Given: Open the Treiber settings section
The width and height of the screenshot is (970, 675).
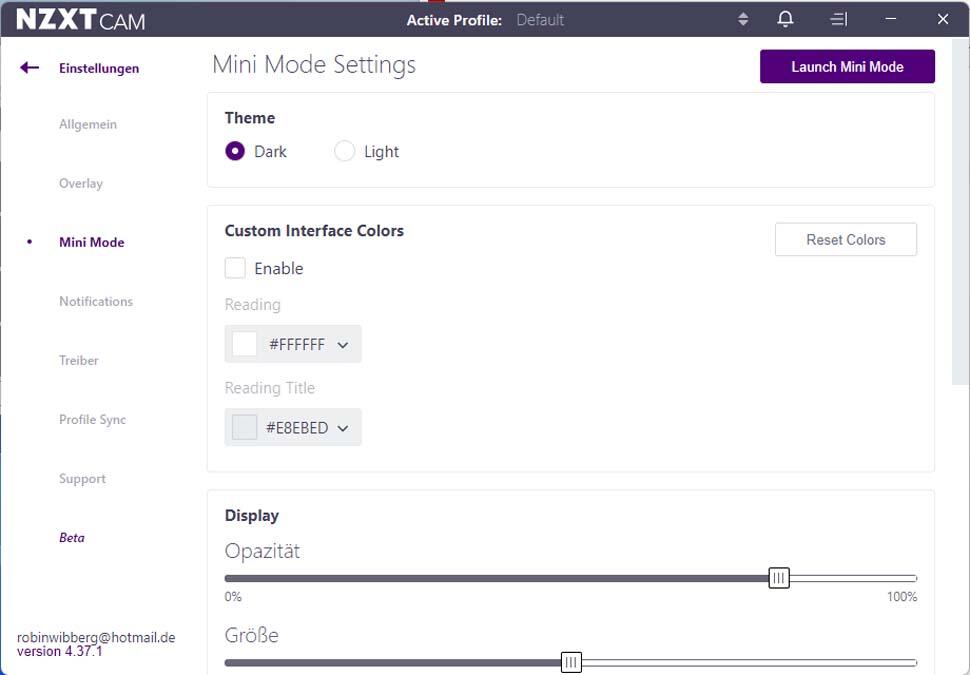Looking at the screenshot, I should coord(79,360).
